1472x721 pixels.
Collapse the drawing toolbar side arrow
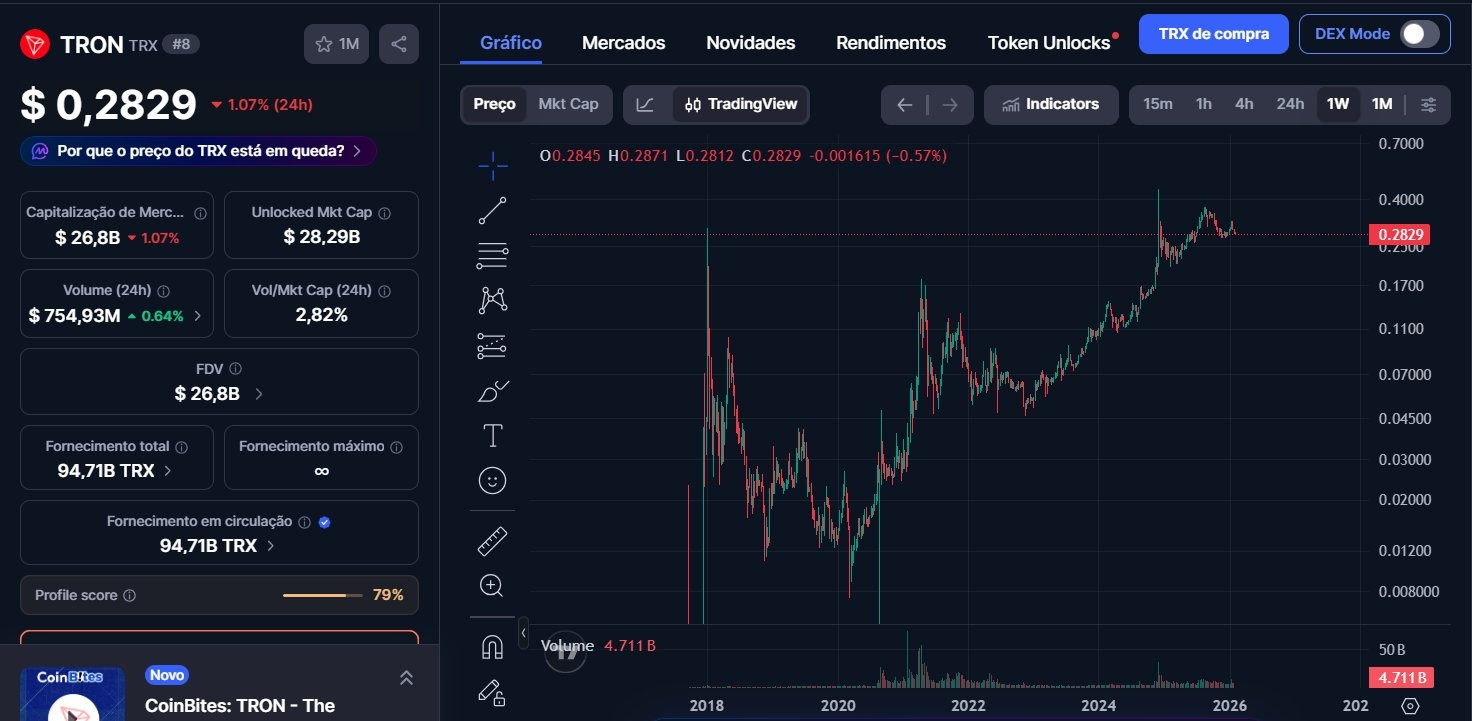click(x=523, y=633)
